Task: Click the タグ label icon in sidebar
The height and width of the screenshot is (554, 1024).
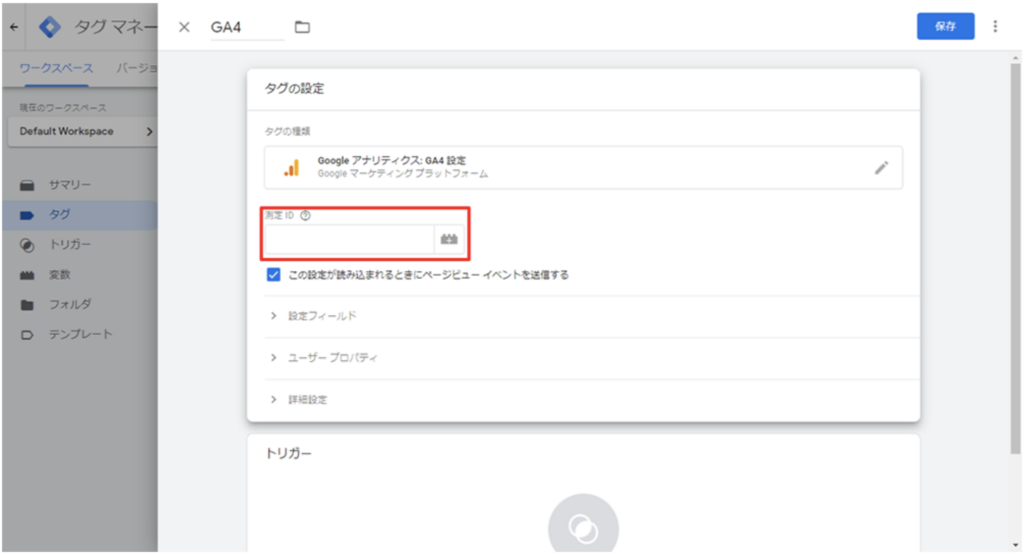Action: tap(27, 215)
